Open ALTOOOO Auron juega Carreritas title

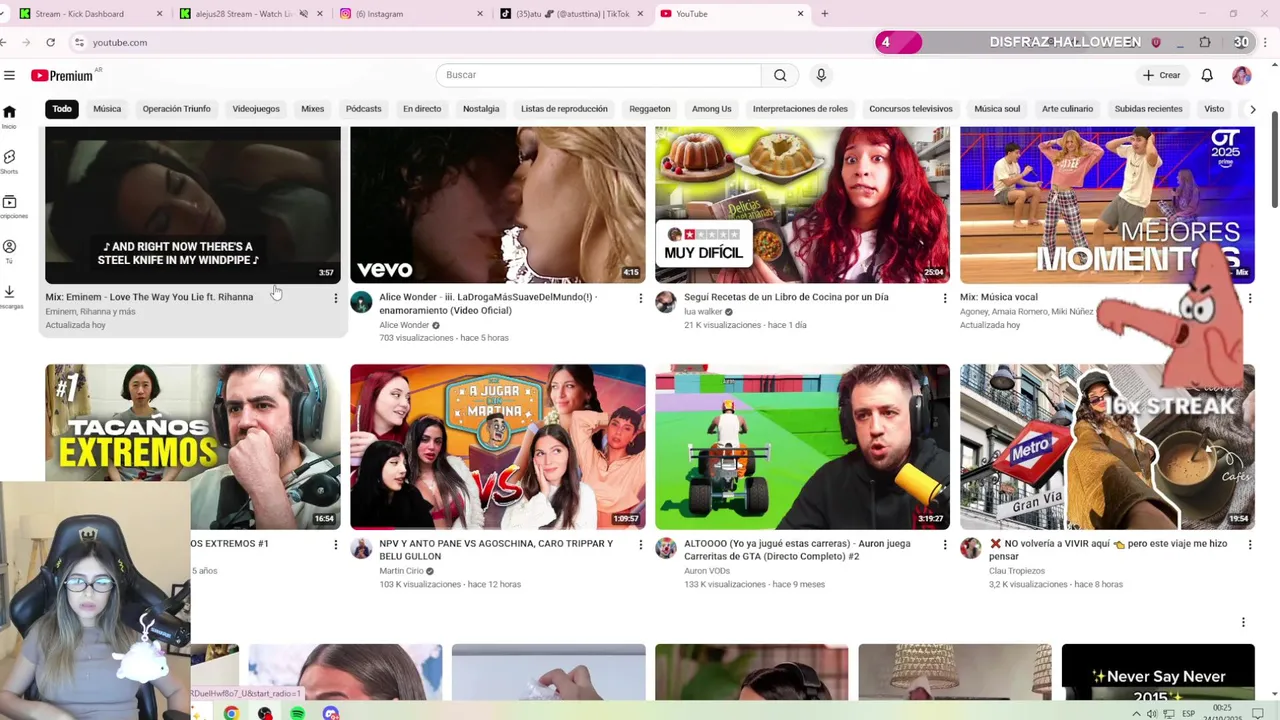pyautogui.click(x=797, y=550)
